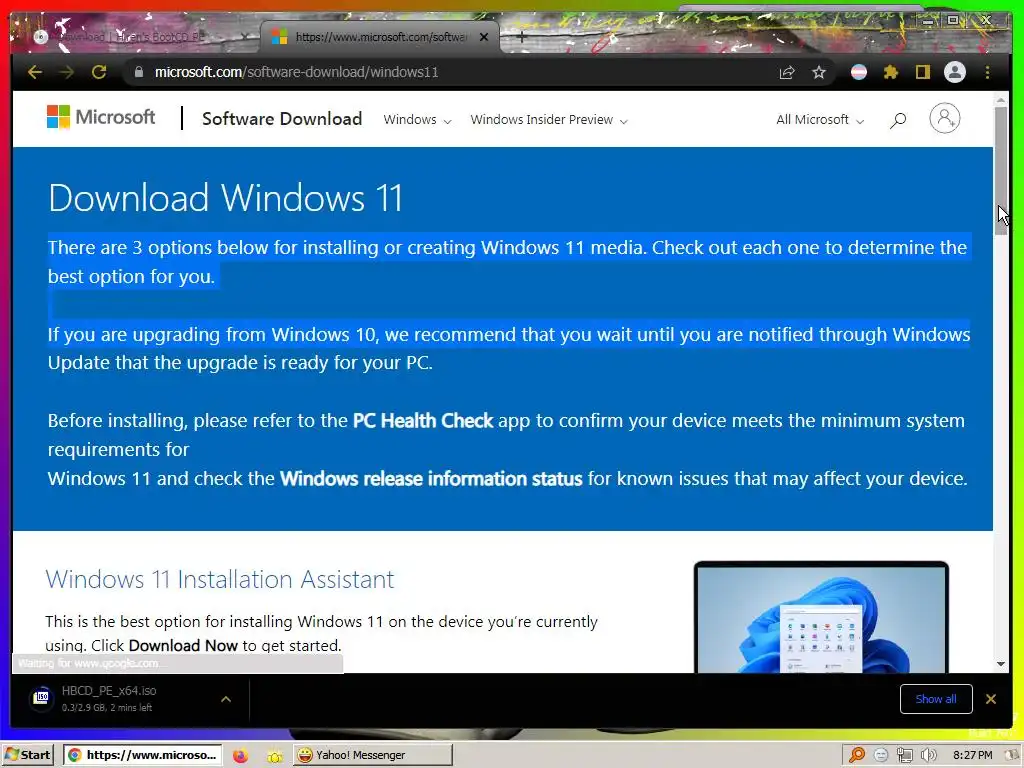Share this page using the share icon
Viewport: 1024px width, 768px height.
click(787, 72)
